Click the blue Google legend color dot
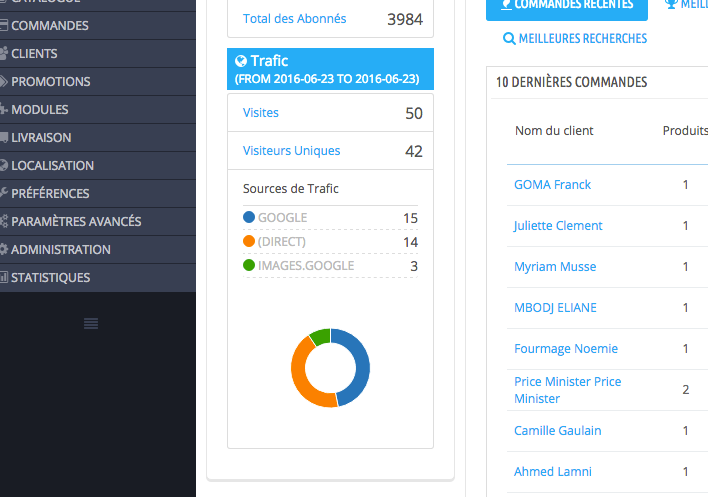 249,217
